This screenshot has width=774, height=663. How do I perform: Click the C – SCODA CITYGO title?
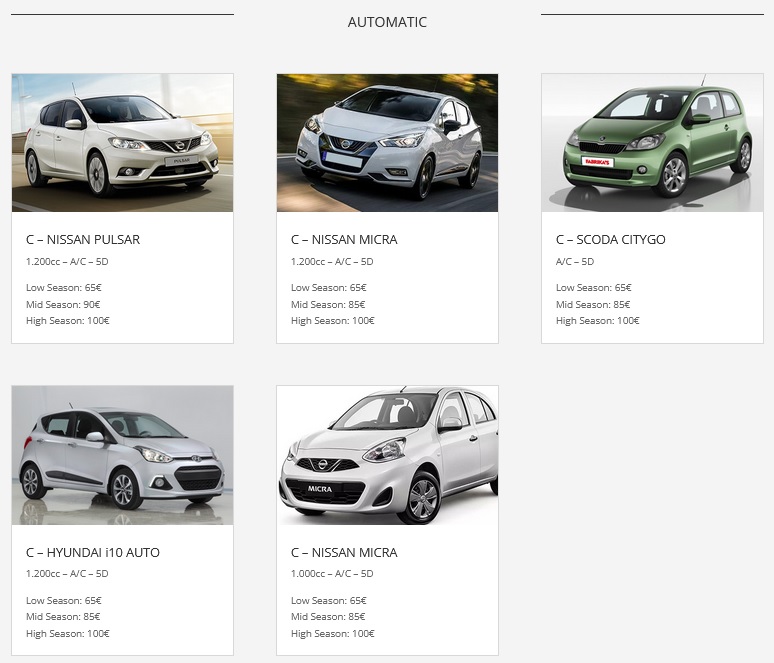pyautogui.click(x=610, y=240)
